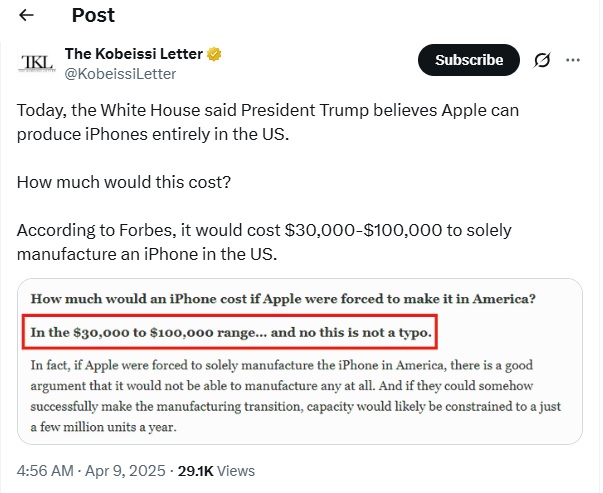Click the 'How much would this cost?' line
Image resolution: width=603 pixels, height=493 pixels.
tap(124, 182)
